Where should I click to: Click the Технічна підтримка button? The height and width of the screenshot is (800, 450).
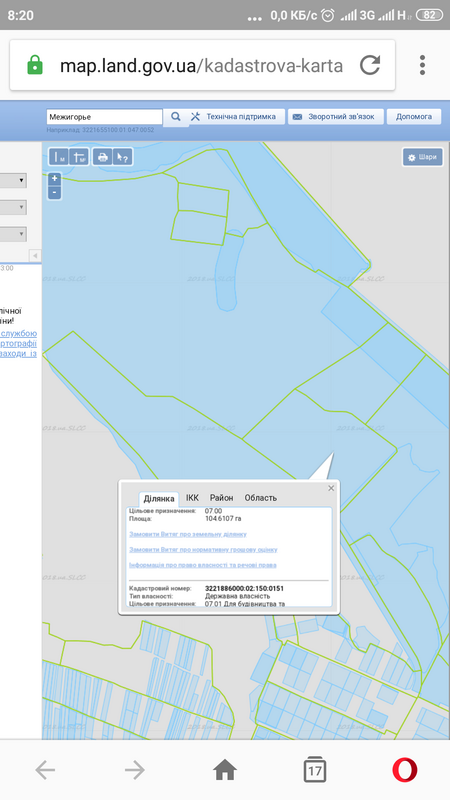click(x=237, y=117)
